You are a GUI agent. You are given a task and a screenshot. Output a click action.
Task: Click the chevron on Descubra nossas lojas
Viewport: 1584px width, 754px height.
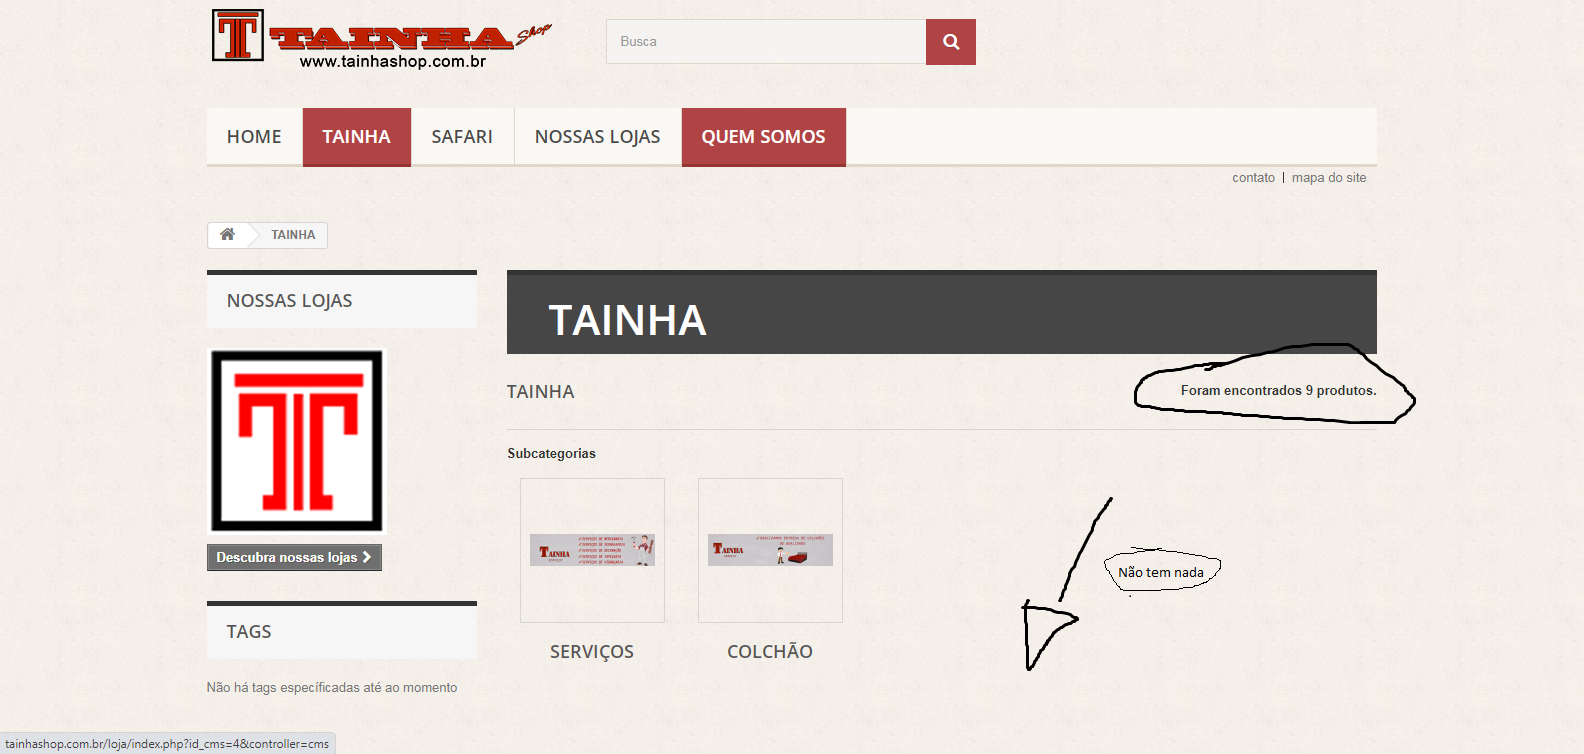367,557
